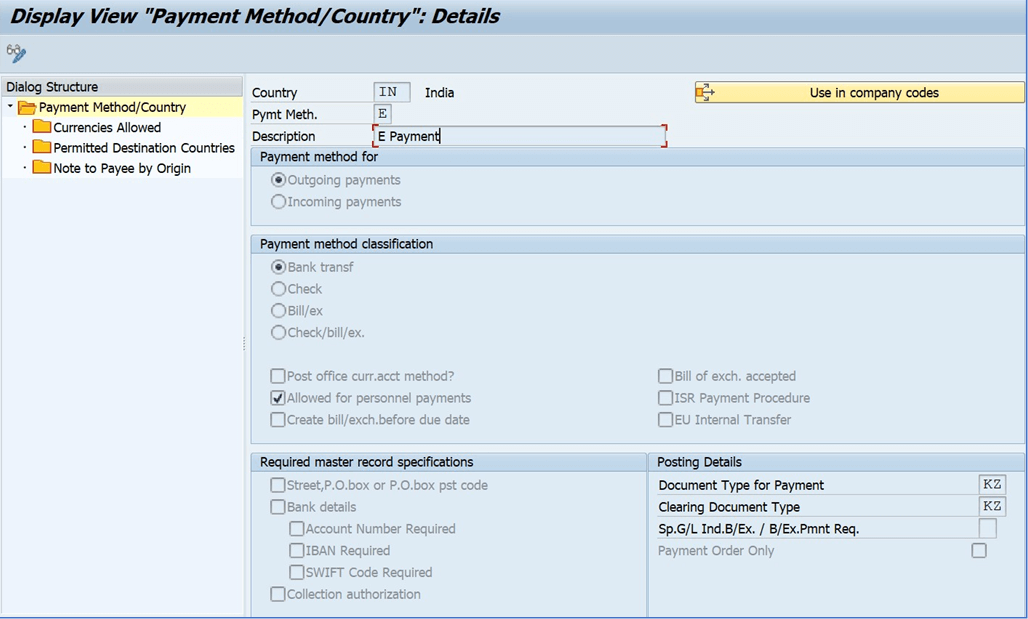Enable EU Internal Transfer

coord(664,419)
